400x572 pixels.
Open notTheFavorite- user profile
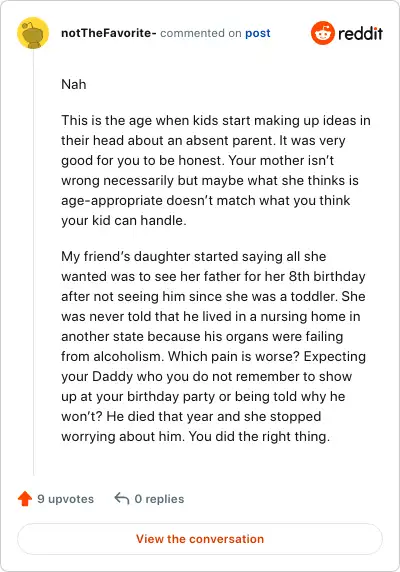tap(109, 33)
